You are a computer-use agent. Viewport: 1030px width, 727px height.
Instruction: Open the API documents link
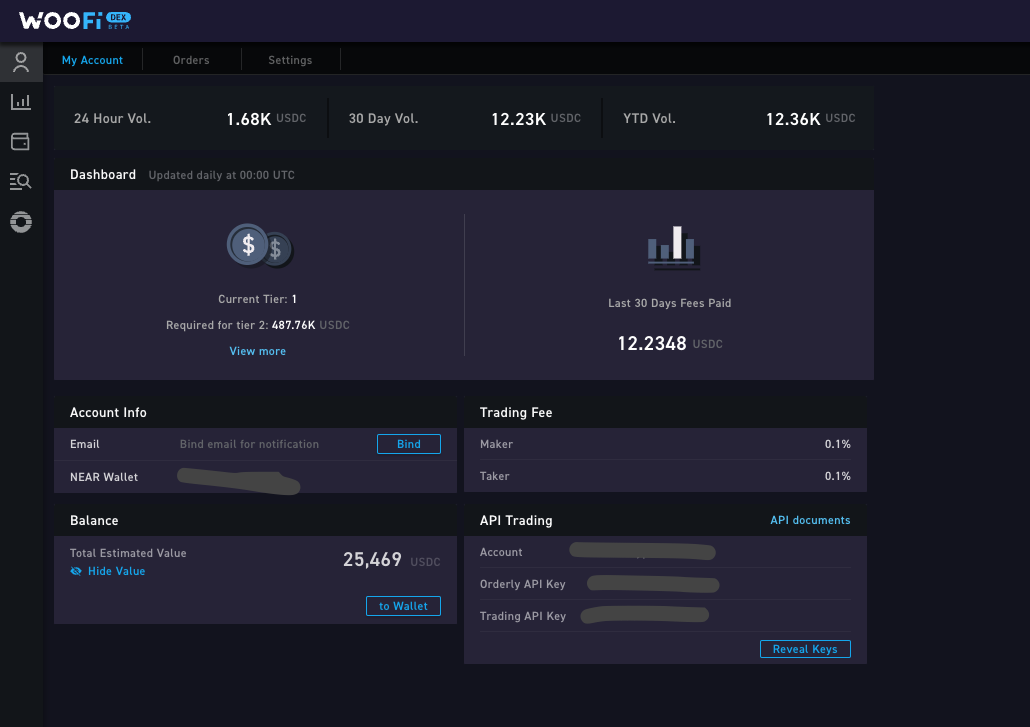tap(810, 520)
